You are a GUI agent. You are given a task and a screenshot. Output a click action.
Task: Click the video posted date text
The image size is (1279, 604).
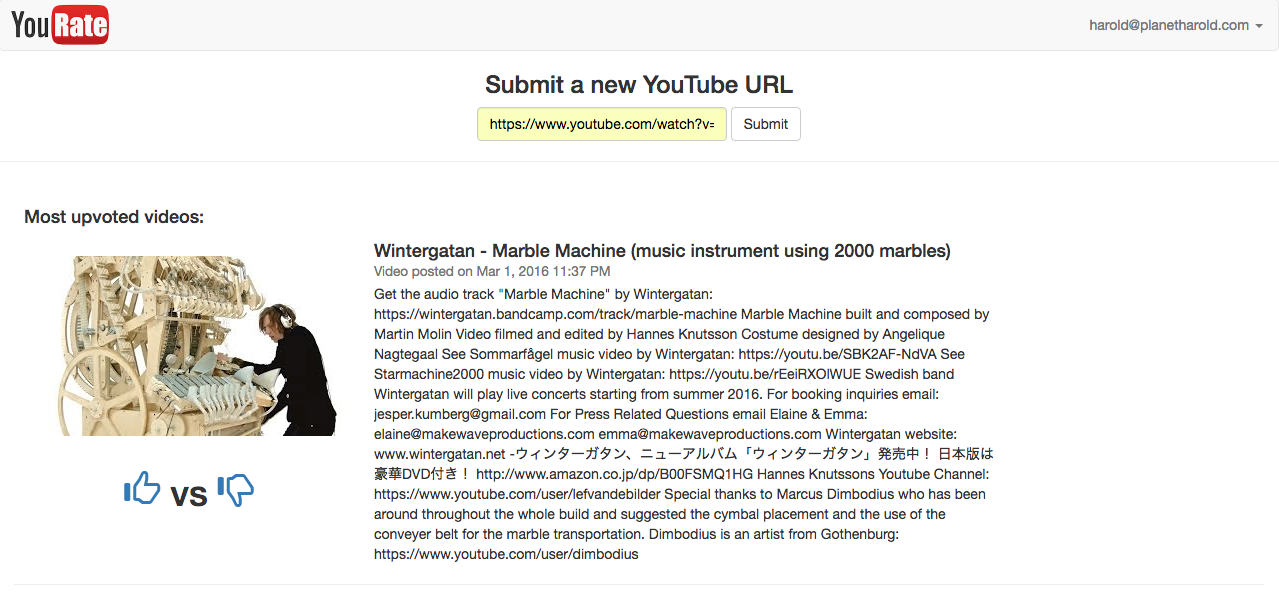click(492, 271)
